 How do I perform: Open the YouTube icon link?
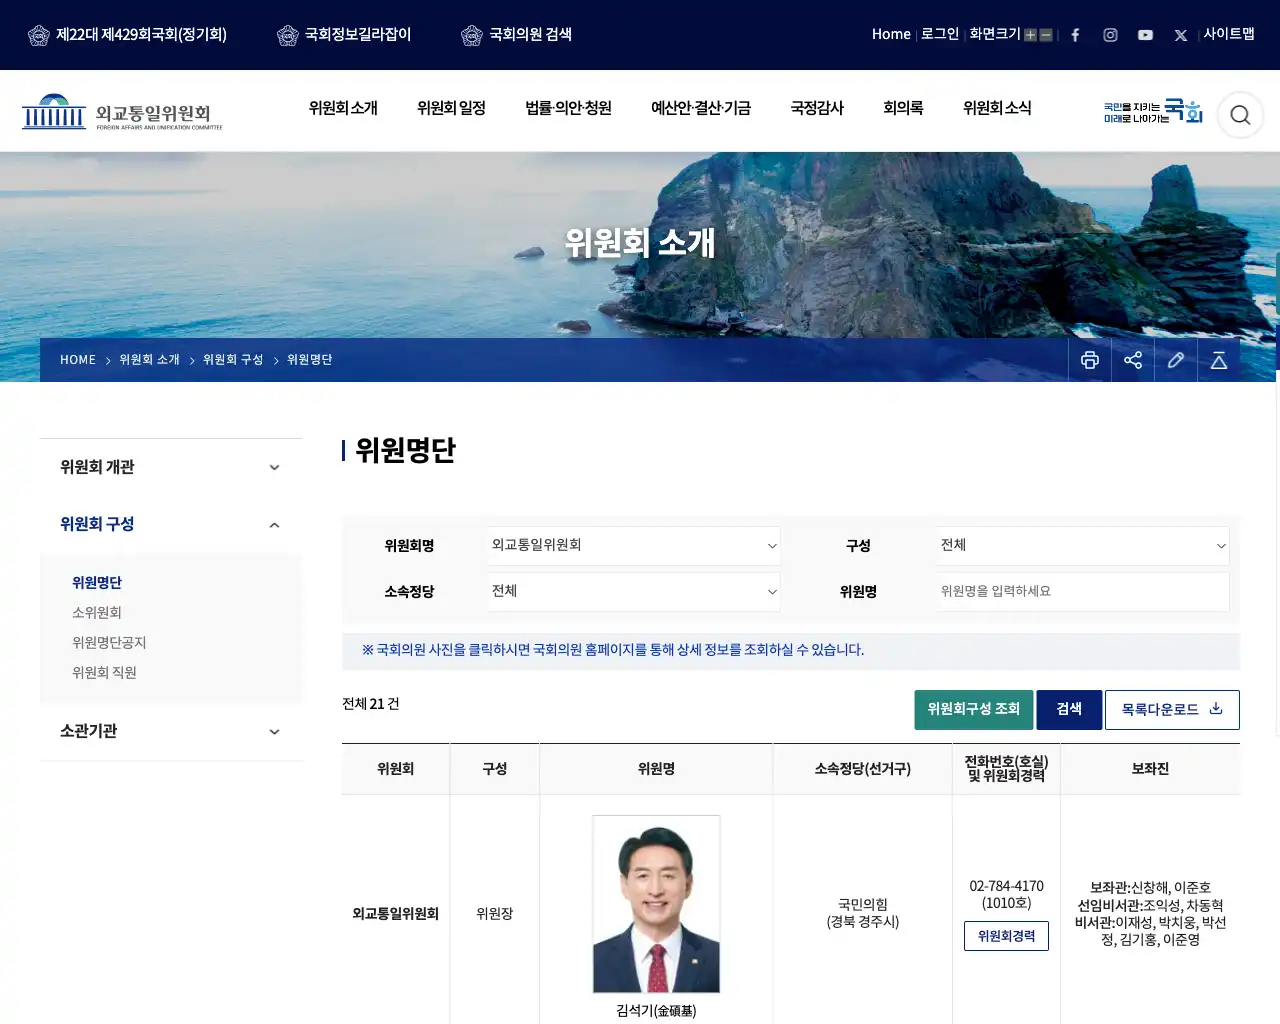[x=1145, y=35]
